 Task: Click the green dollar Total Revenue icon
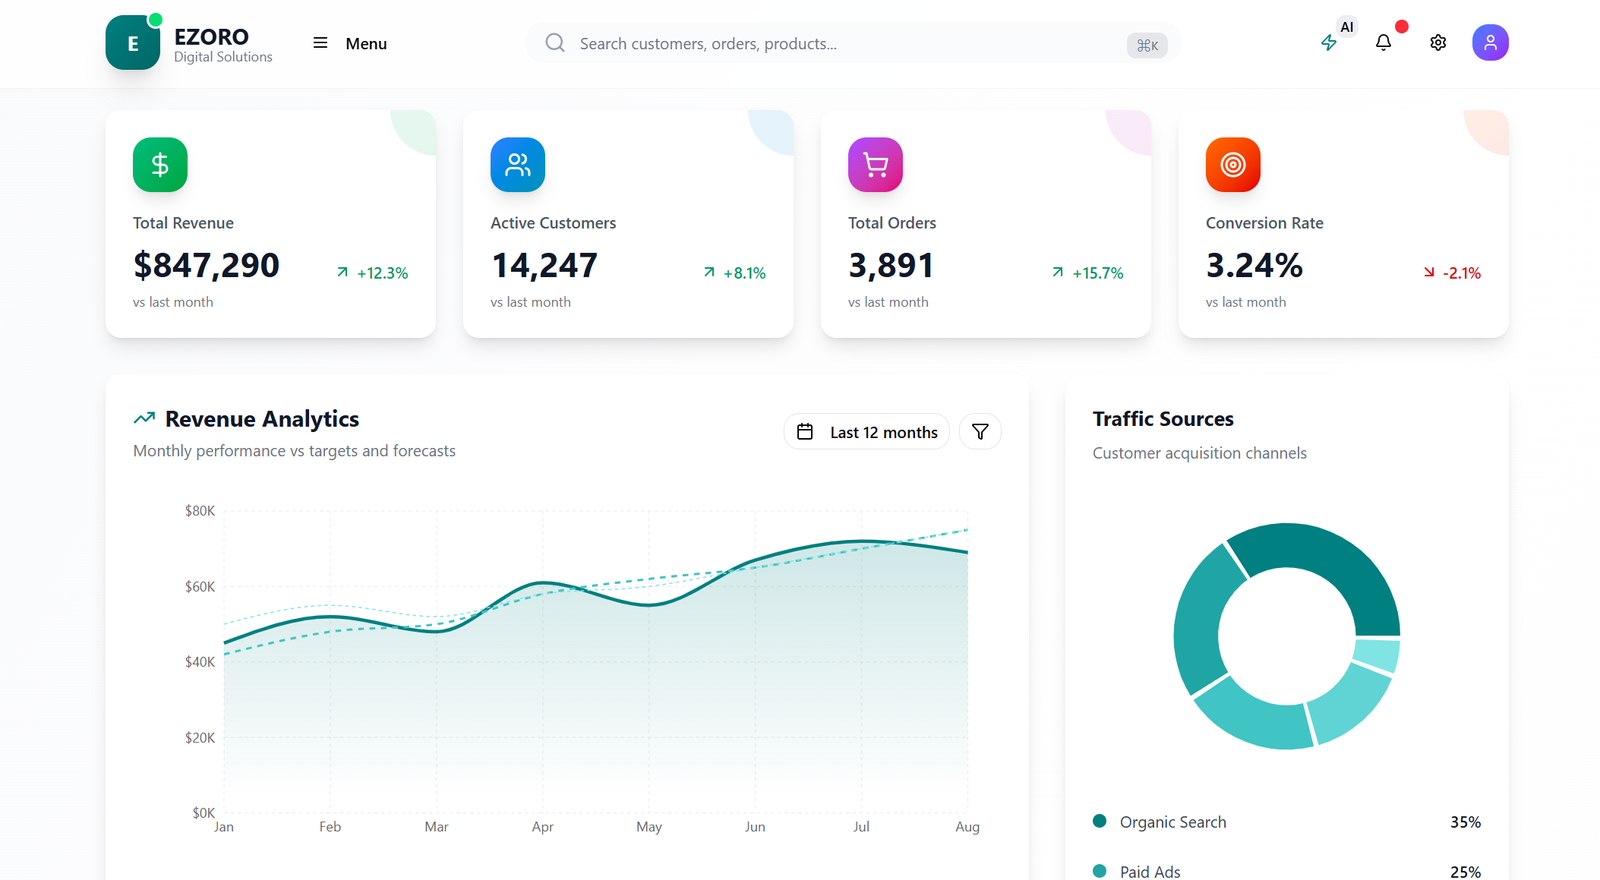point(160,165)
